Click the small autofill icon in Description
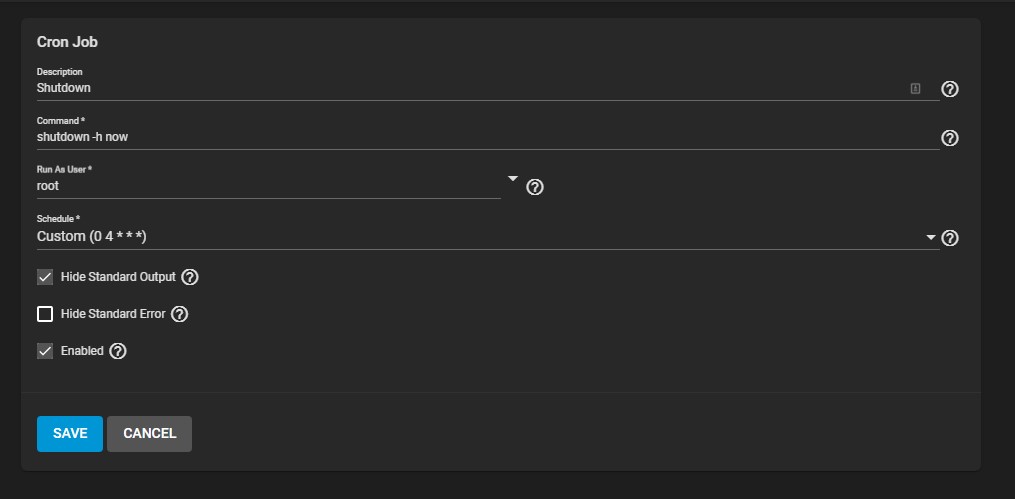1015x499 pixels. click(x=915, y=89)
